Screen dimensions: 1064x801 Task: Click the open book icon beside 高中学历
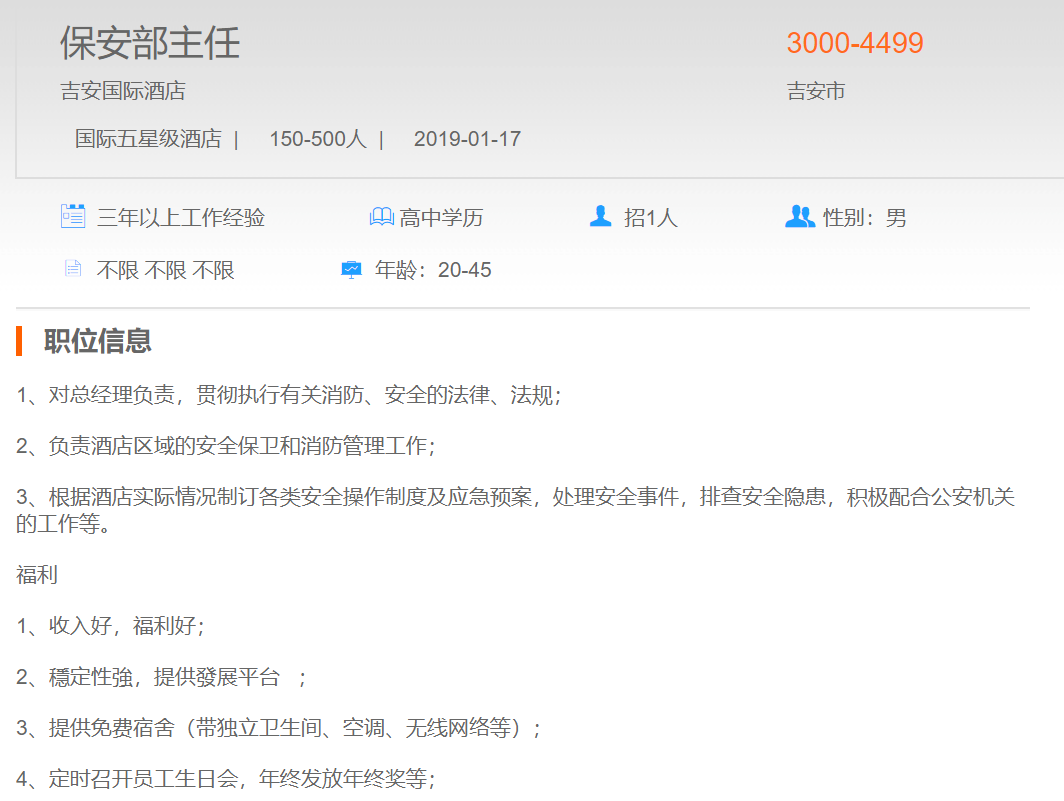coord(381,217)
